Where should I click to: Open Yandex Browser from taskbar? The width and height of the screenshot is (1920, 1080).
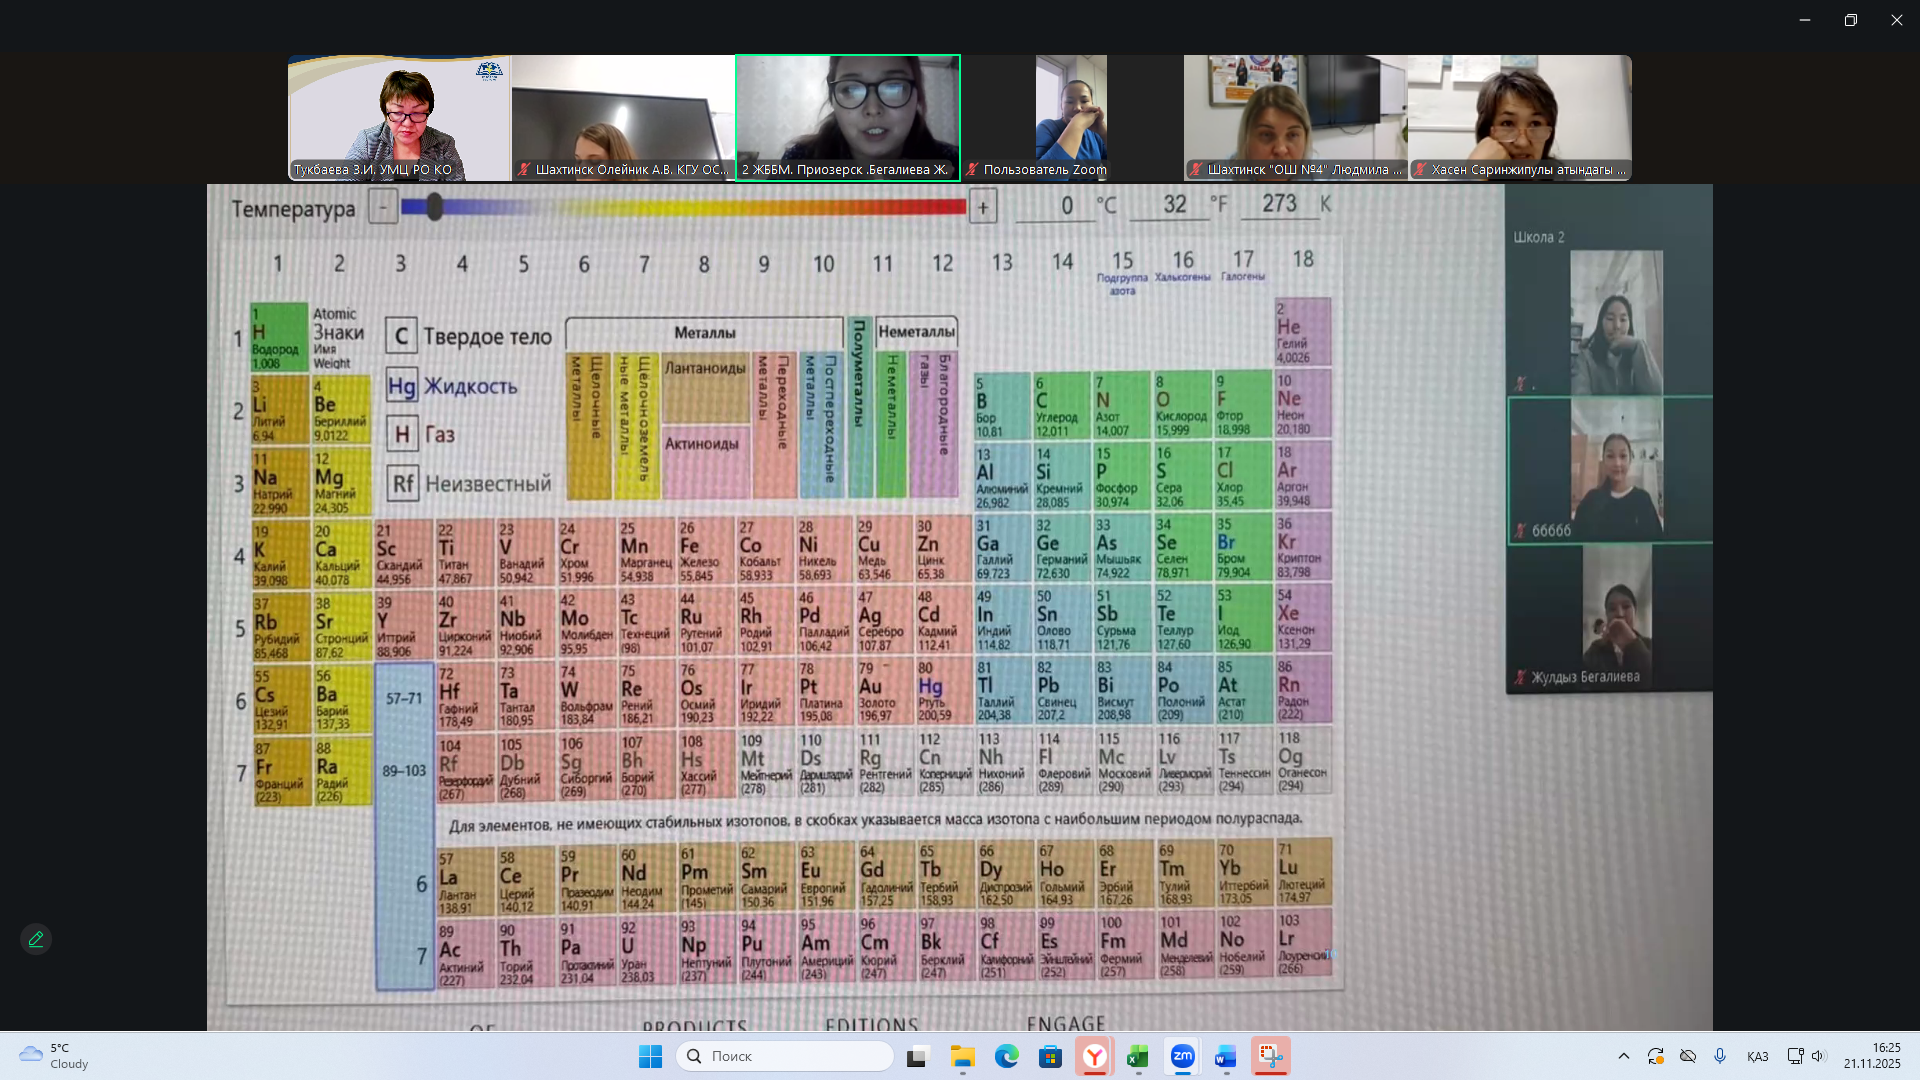pyautogui.click(x=1095, y=1056)
